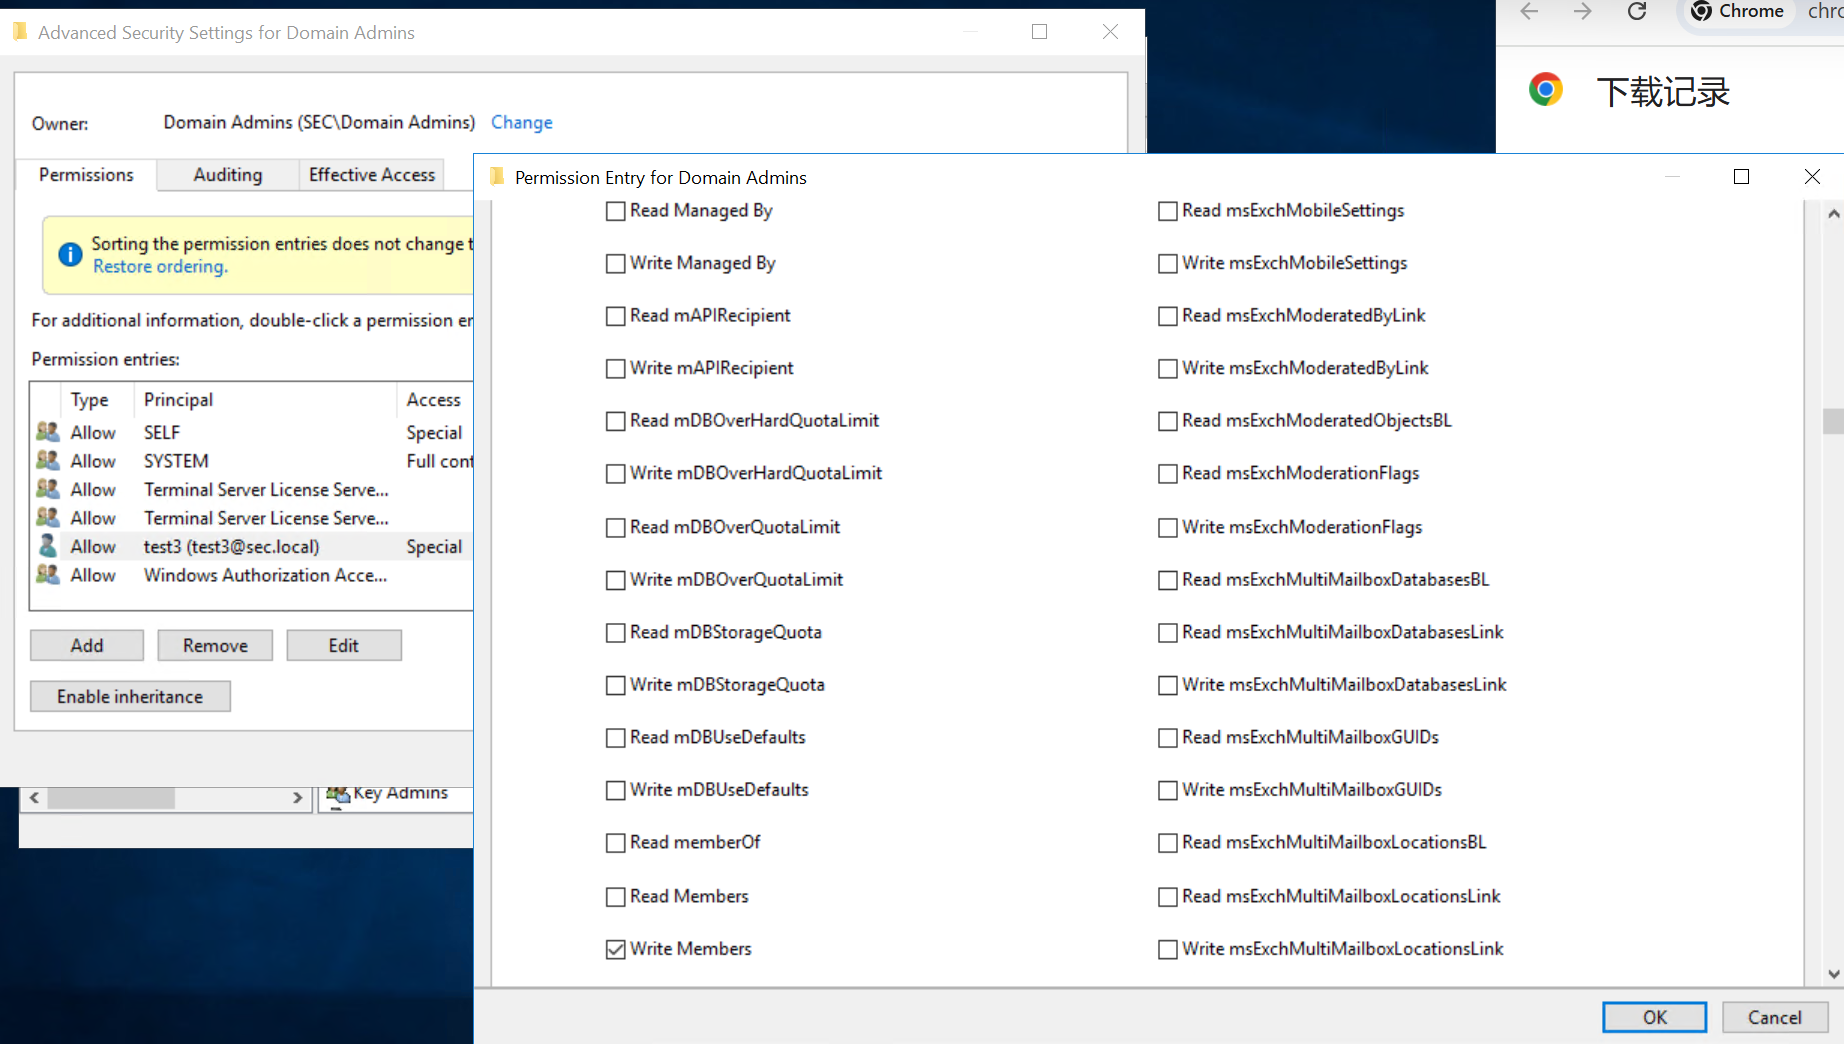Click the Key Admins group icon
Screen dimensions: 1844x1044
(338, 794)
